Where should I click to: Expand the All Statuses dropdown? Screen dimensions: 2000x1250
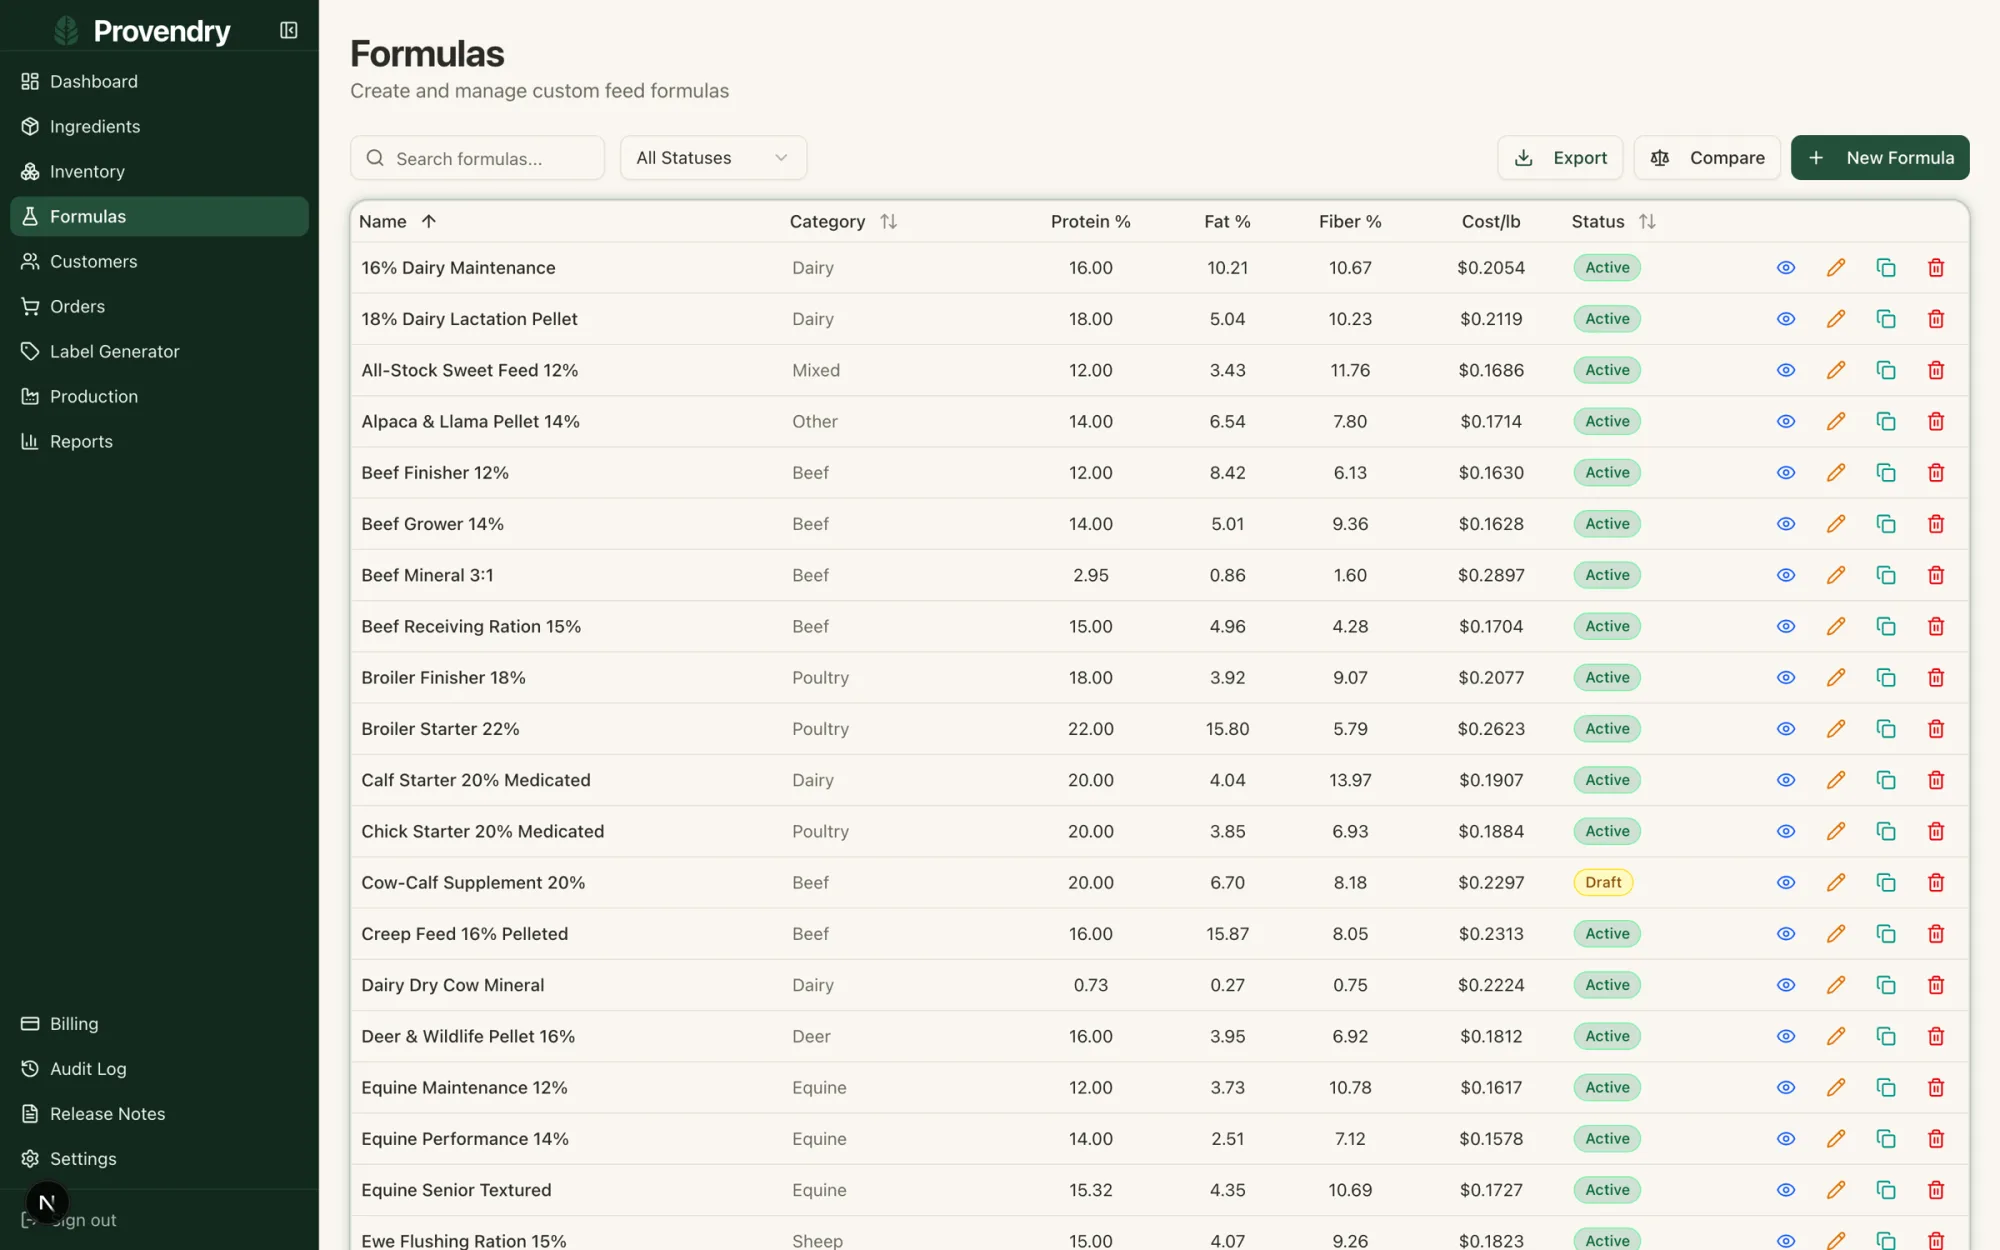tap(713, 158)
